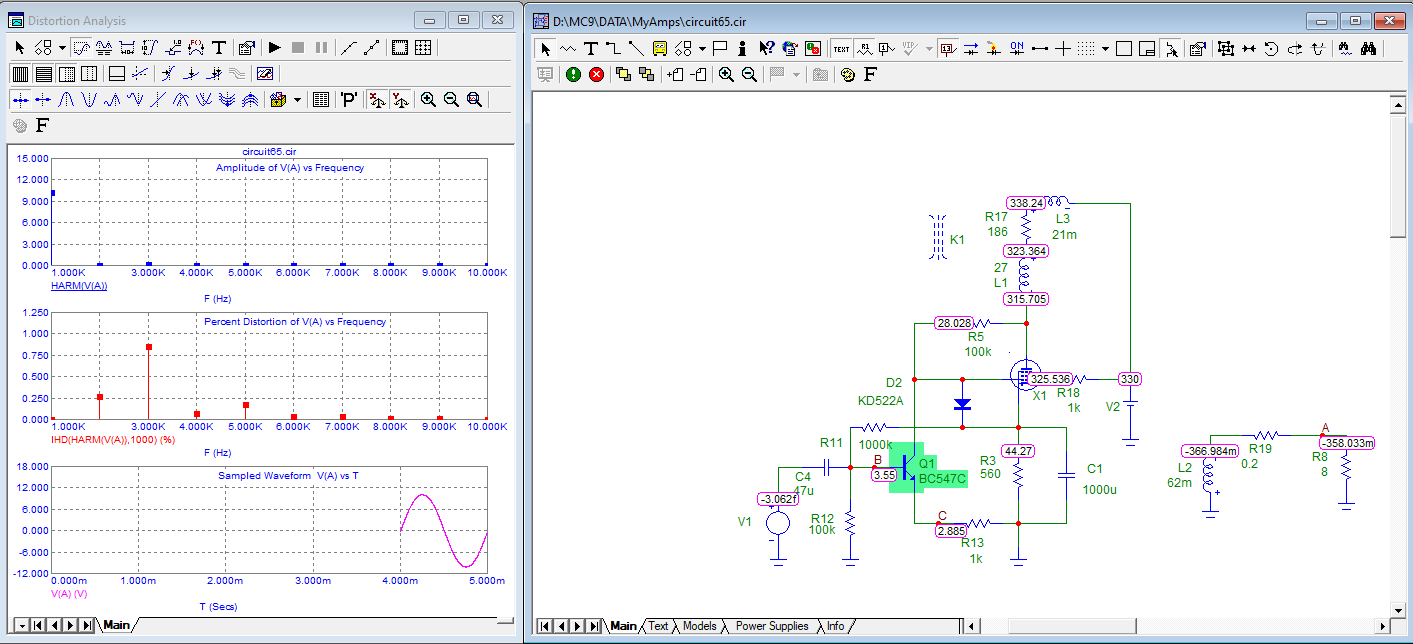1413x644 pixels.
Task: Click the binoculars Find icon
Action: pos(1369,48)
